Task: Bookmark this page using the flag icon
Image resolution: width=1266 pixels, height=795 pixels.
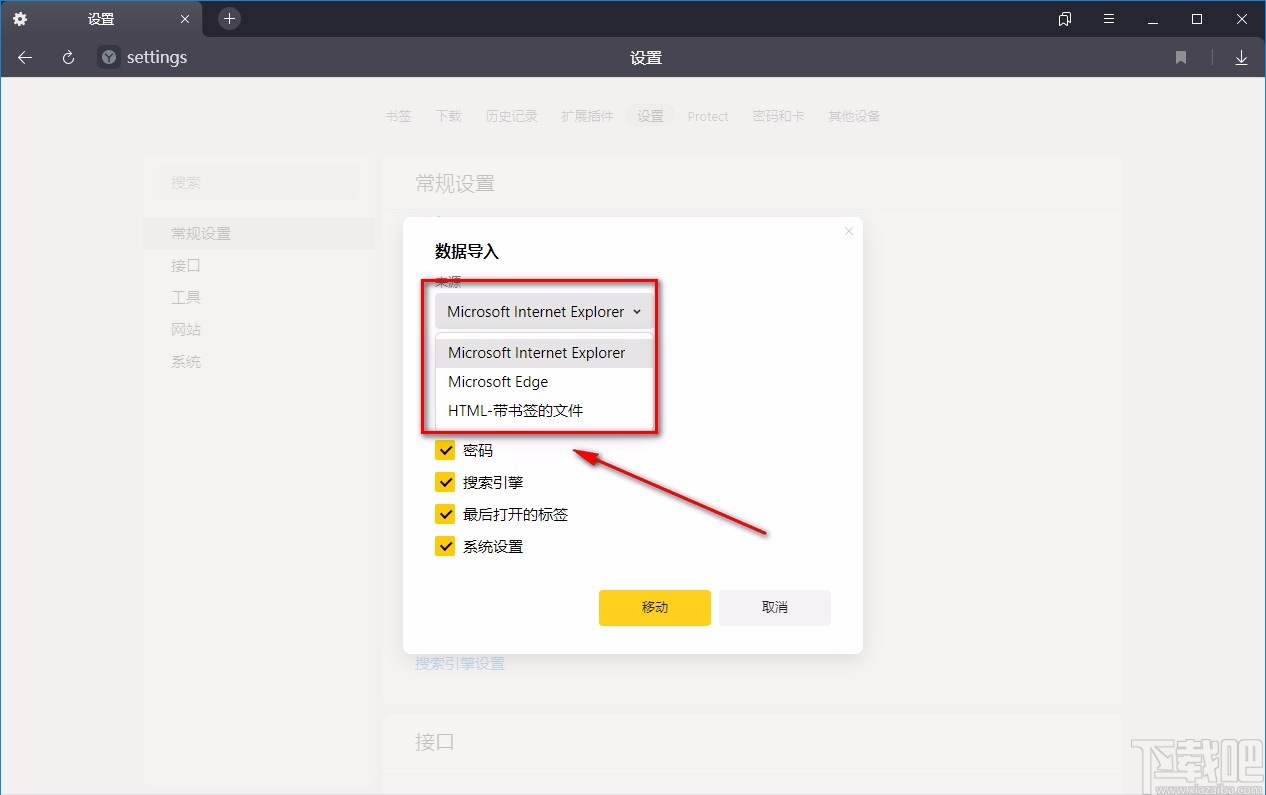Action: point(1180,57)
